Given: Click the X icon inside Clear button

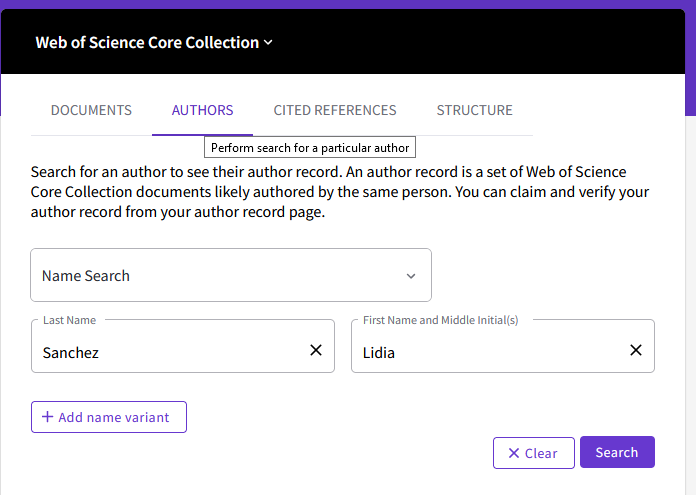Looking at the screenshot, I should point(514,453).
